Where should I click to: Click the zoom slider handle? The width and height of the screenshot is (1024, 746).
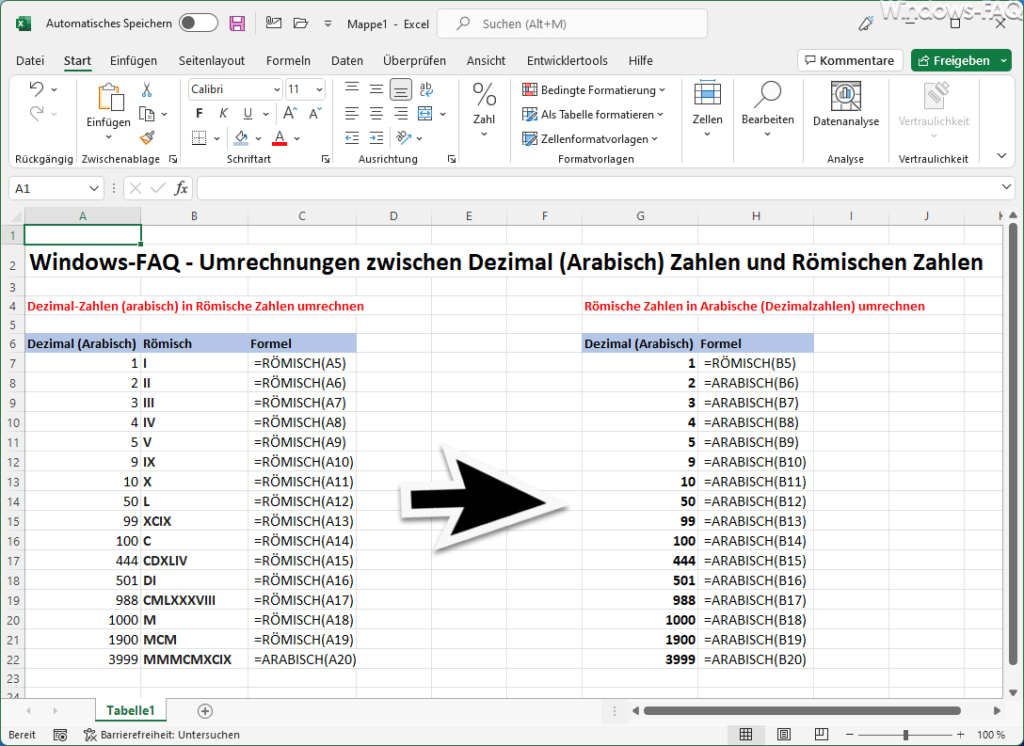(x=905, y=735)
